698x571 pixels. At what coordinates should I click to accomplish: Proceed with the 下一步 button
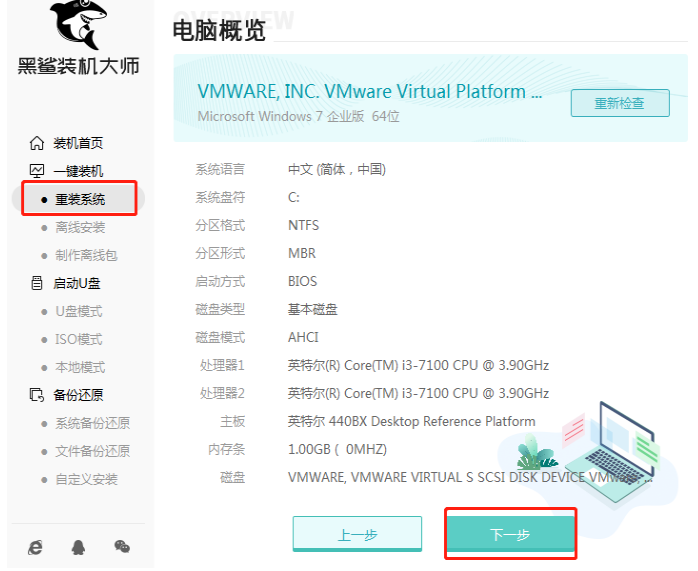pyautogui.click(x=510, y=534)
